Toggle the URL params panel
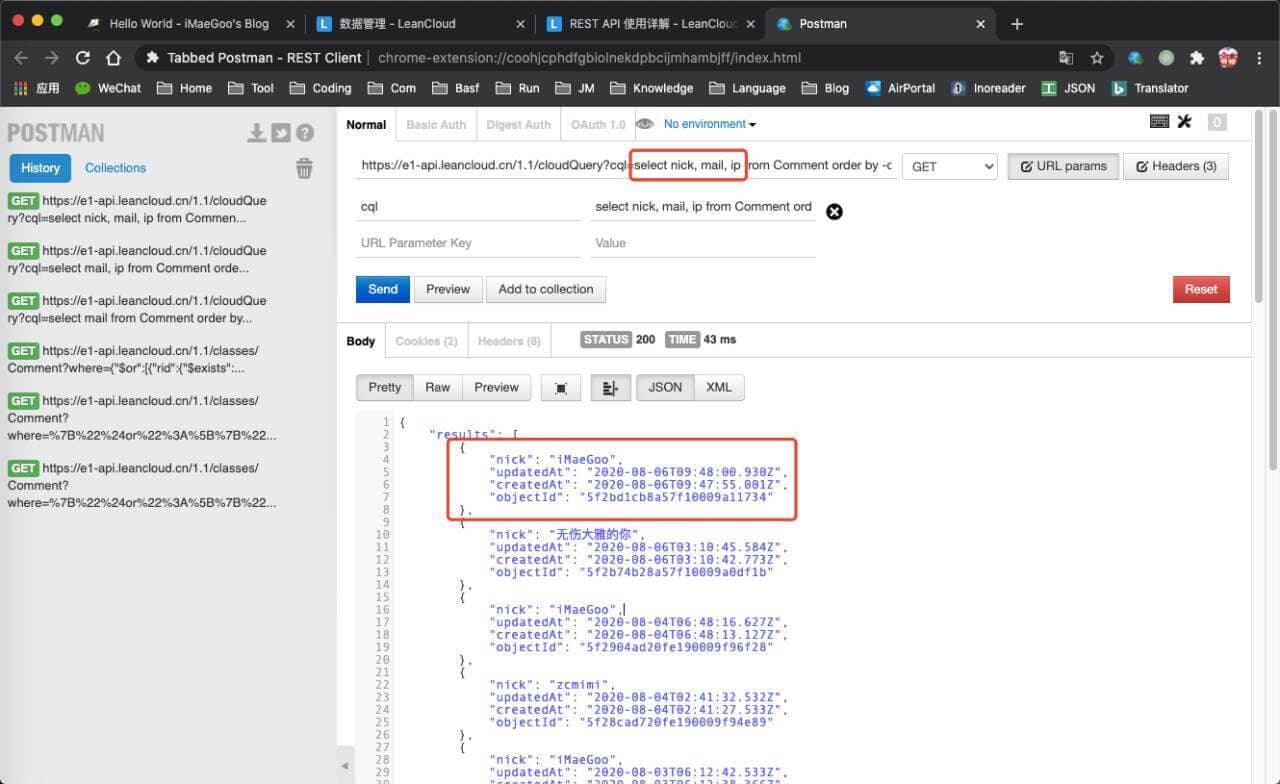The height and width of the screenshot is (784, 1280). 1063,166
